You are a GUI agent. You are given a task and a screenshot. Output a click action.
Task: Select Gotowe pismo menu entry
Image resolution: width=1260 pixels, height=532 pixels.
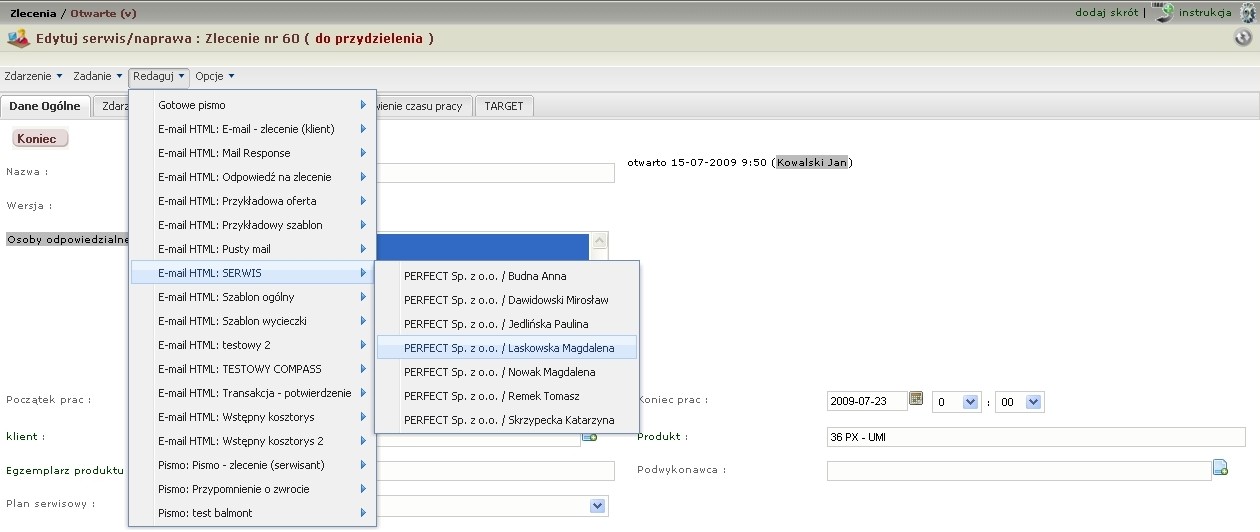253,105
